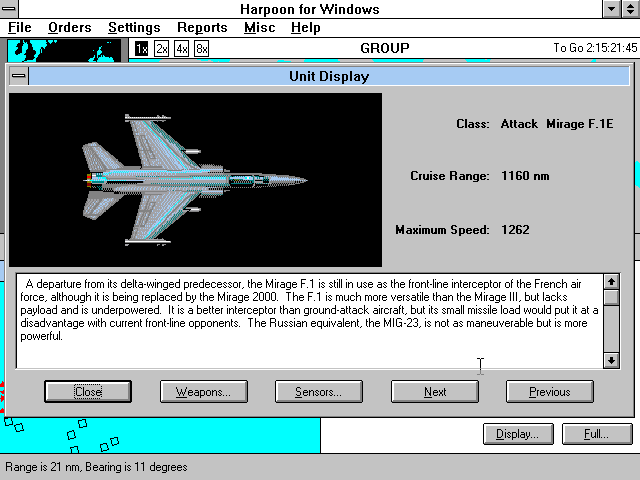Click the Mirage F.1E aircraft image
Screen dimensions: 640x480
coord(196,180)
